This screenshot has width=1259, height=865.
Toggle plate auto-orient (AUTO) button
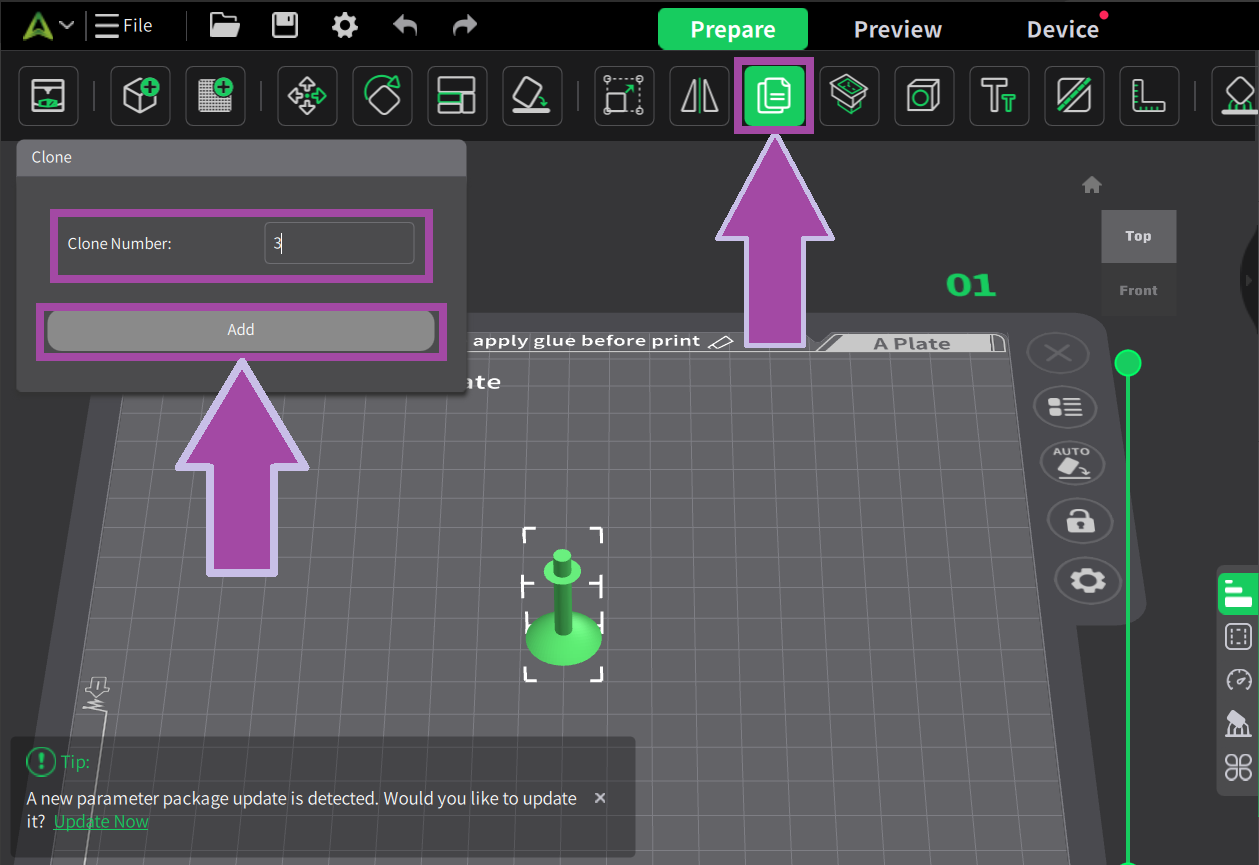tap(1071, 463)
